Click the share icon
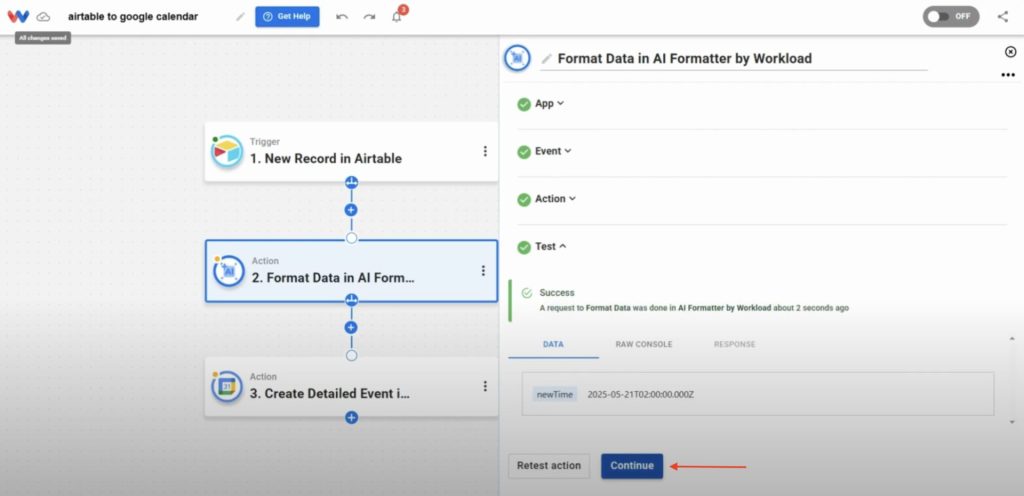The width and height of the screenshot is (1024, 496). [1002, 17]
